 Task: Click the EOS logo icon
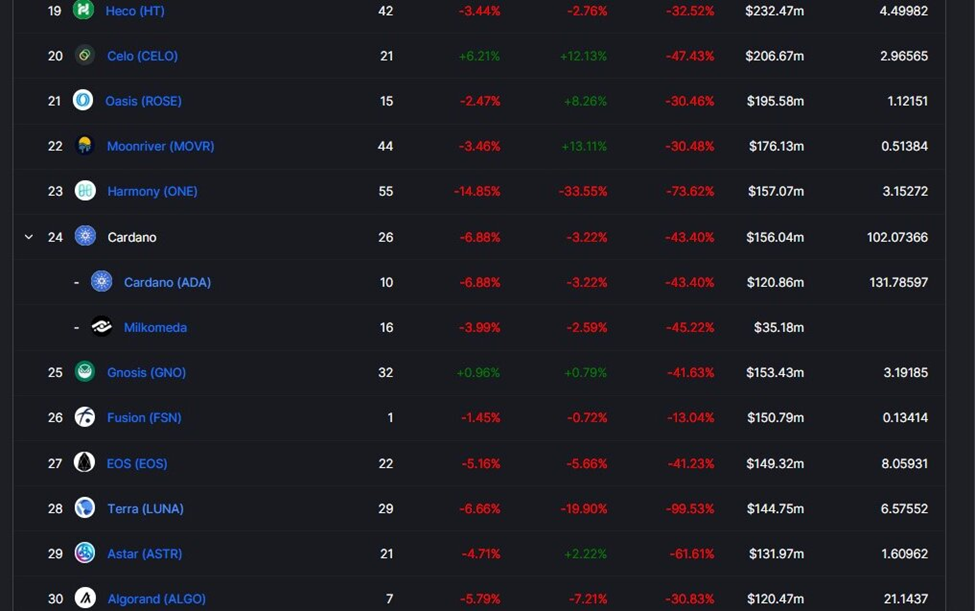coord(85,462)
